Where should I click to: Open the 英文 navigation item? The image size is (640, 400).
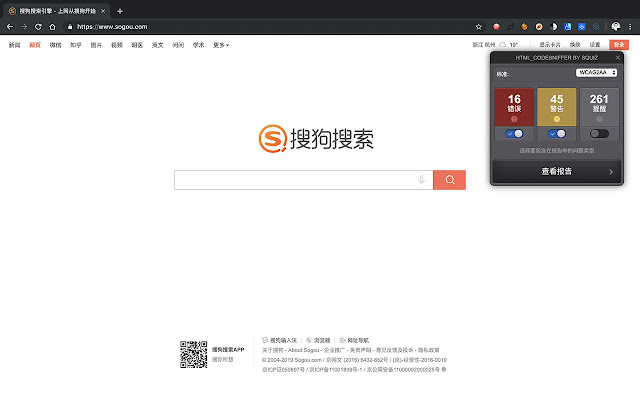pyautogui.click(x=158, y=45)
